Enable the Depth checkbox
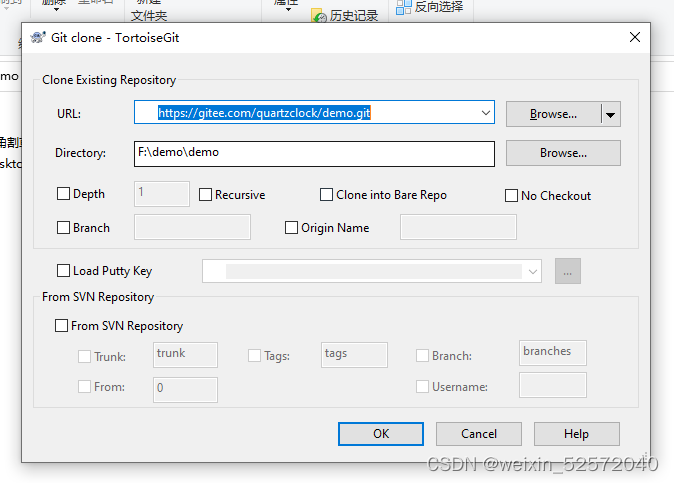Image resolution: width=674 pixels, height=483 pixels. [x=63, y=194]
